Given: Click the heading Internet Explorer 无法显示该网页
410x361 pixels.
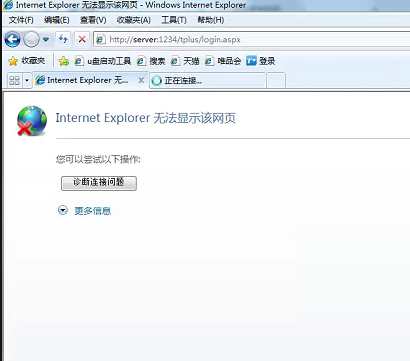Looking at the screenshot, I should (x=146, y=118).
